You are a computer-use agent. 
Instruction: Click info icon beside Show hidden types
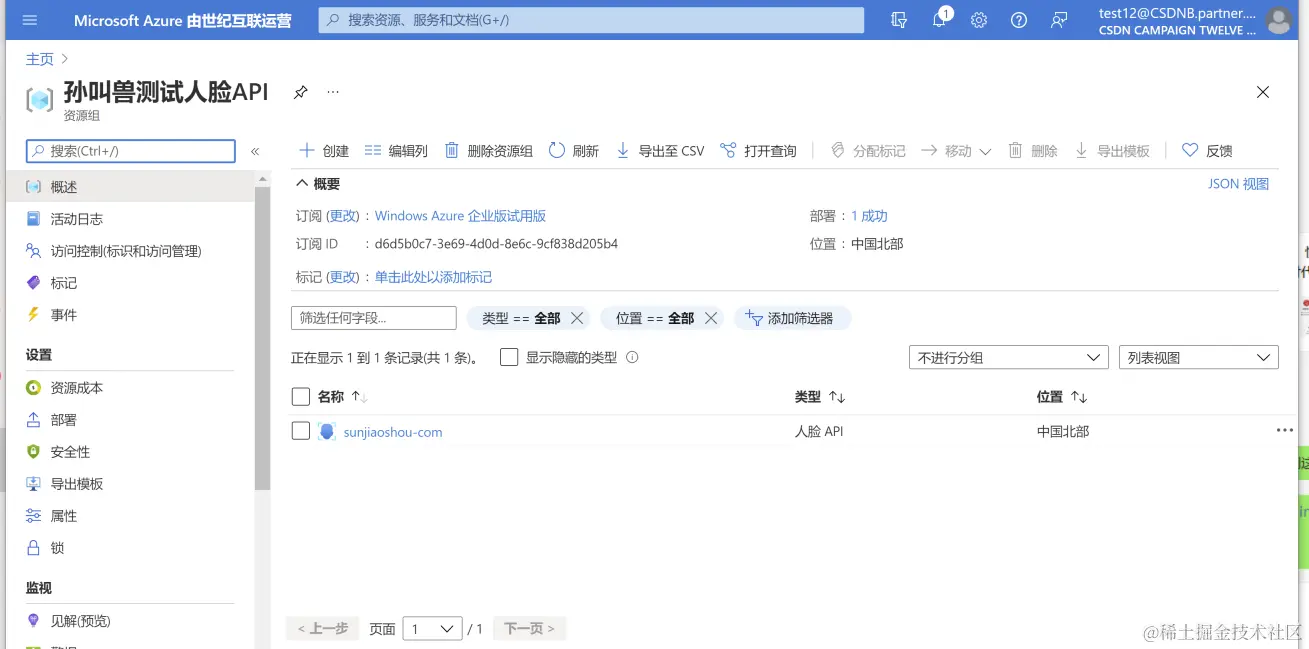click(x=632, y=357)
